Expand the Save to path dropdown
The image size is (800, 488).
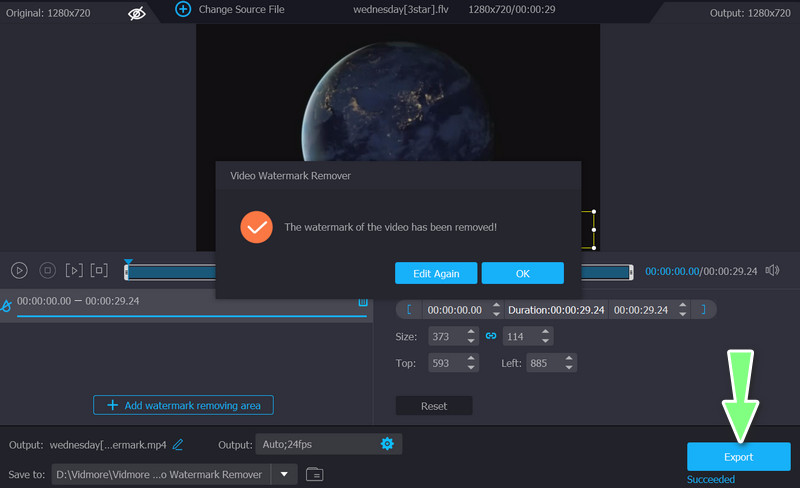(284, 474)
